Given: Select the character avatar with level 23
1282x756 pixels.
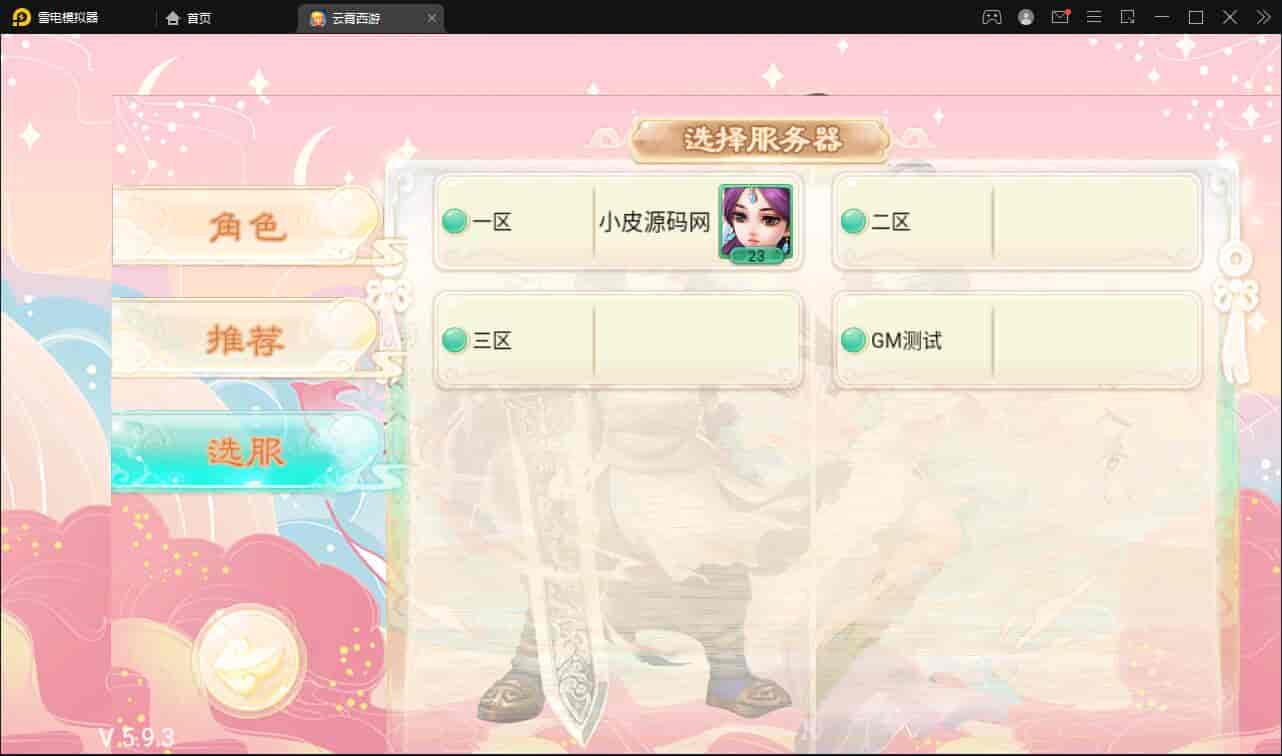Looking at the screenshot, I should 755,223.
